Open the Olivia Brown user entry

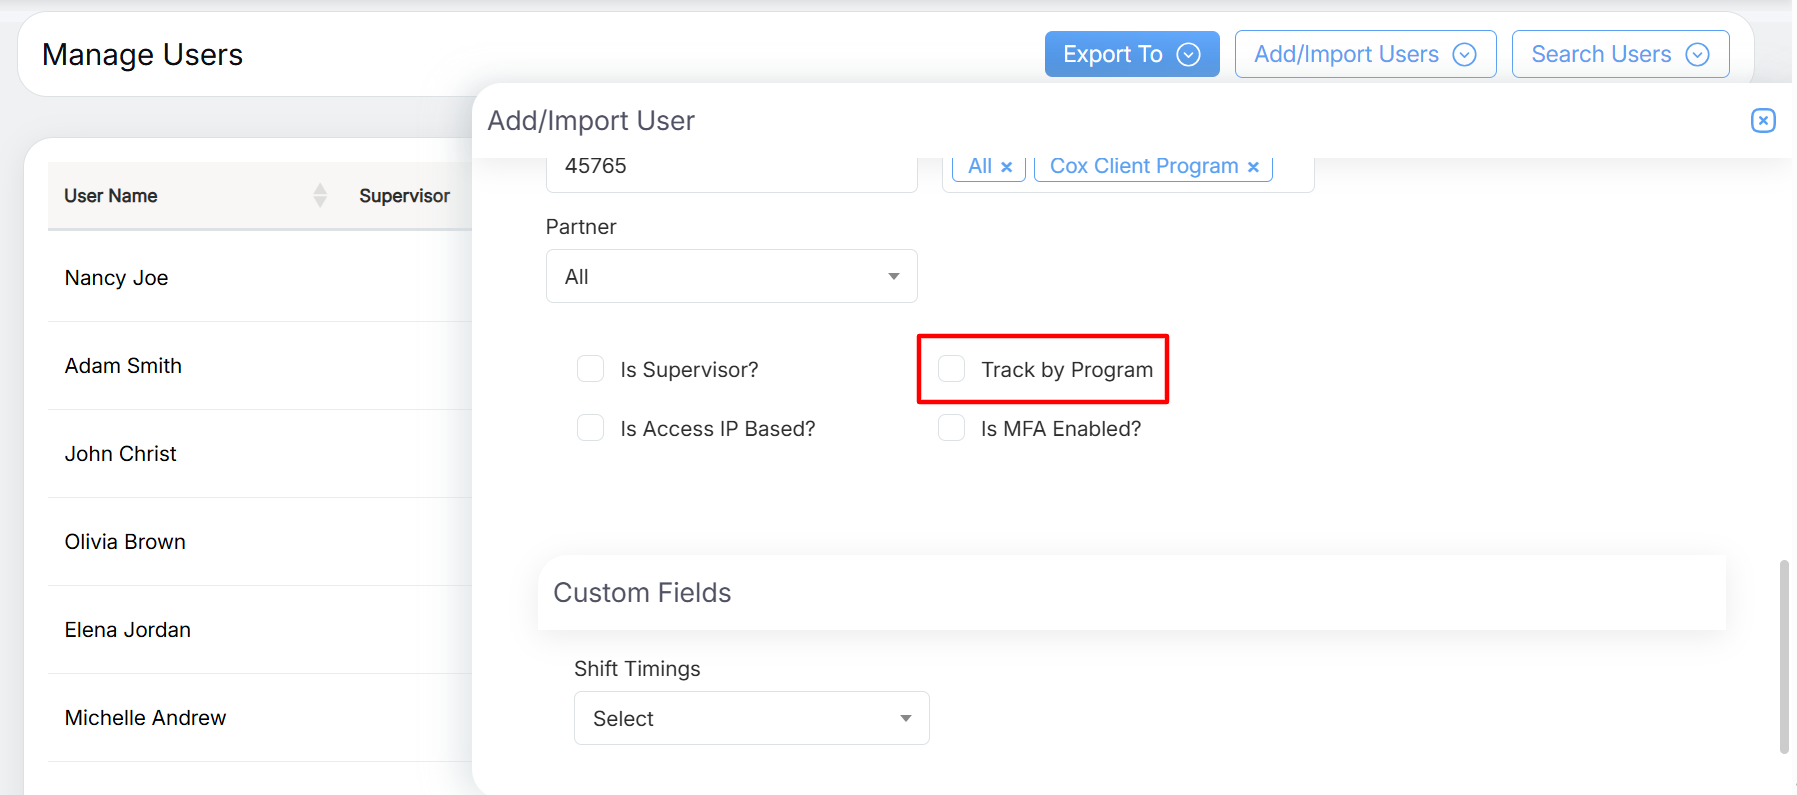(125, 542)
